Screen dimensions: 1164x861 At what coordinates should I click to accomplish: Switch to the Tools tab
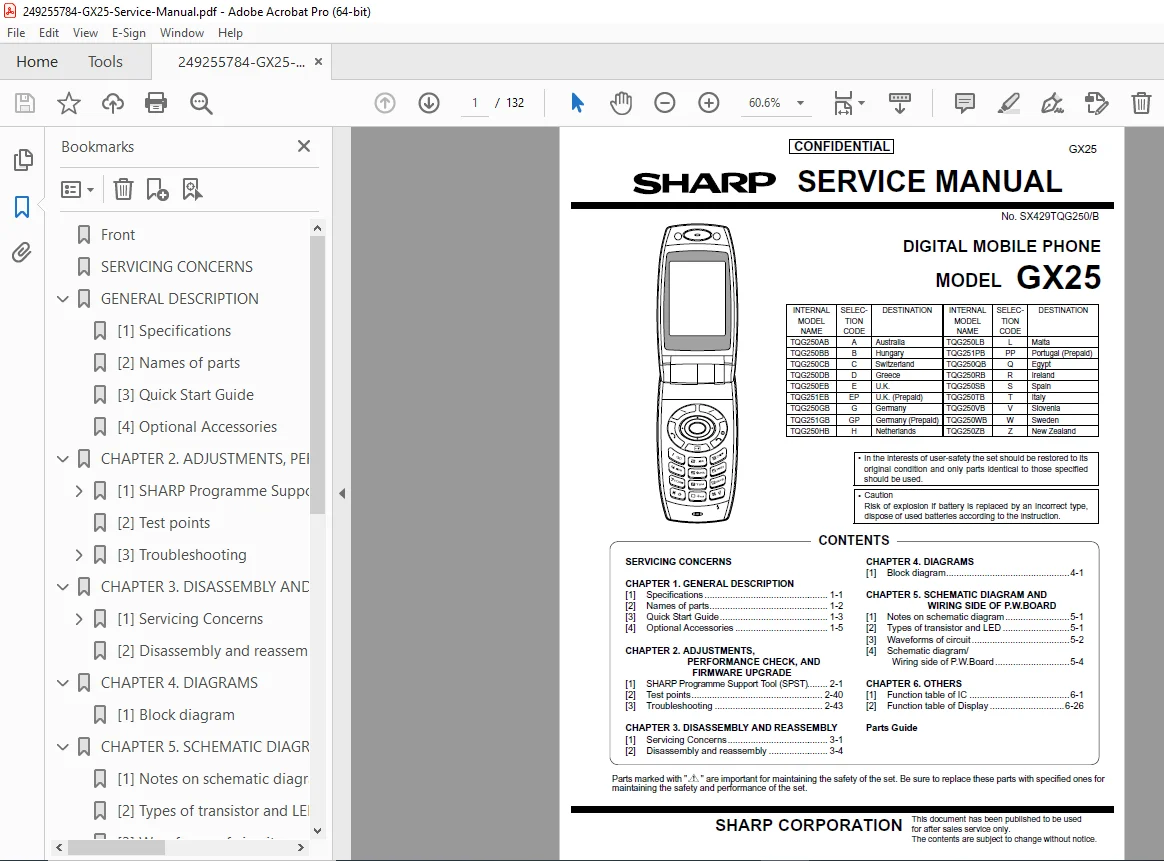(x=105, y=62)
